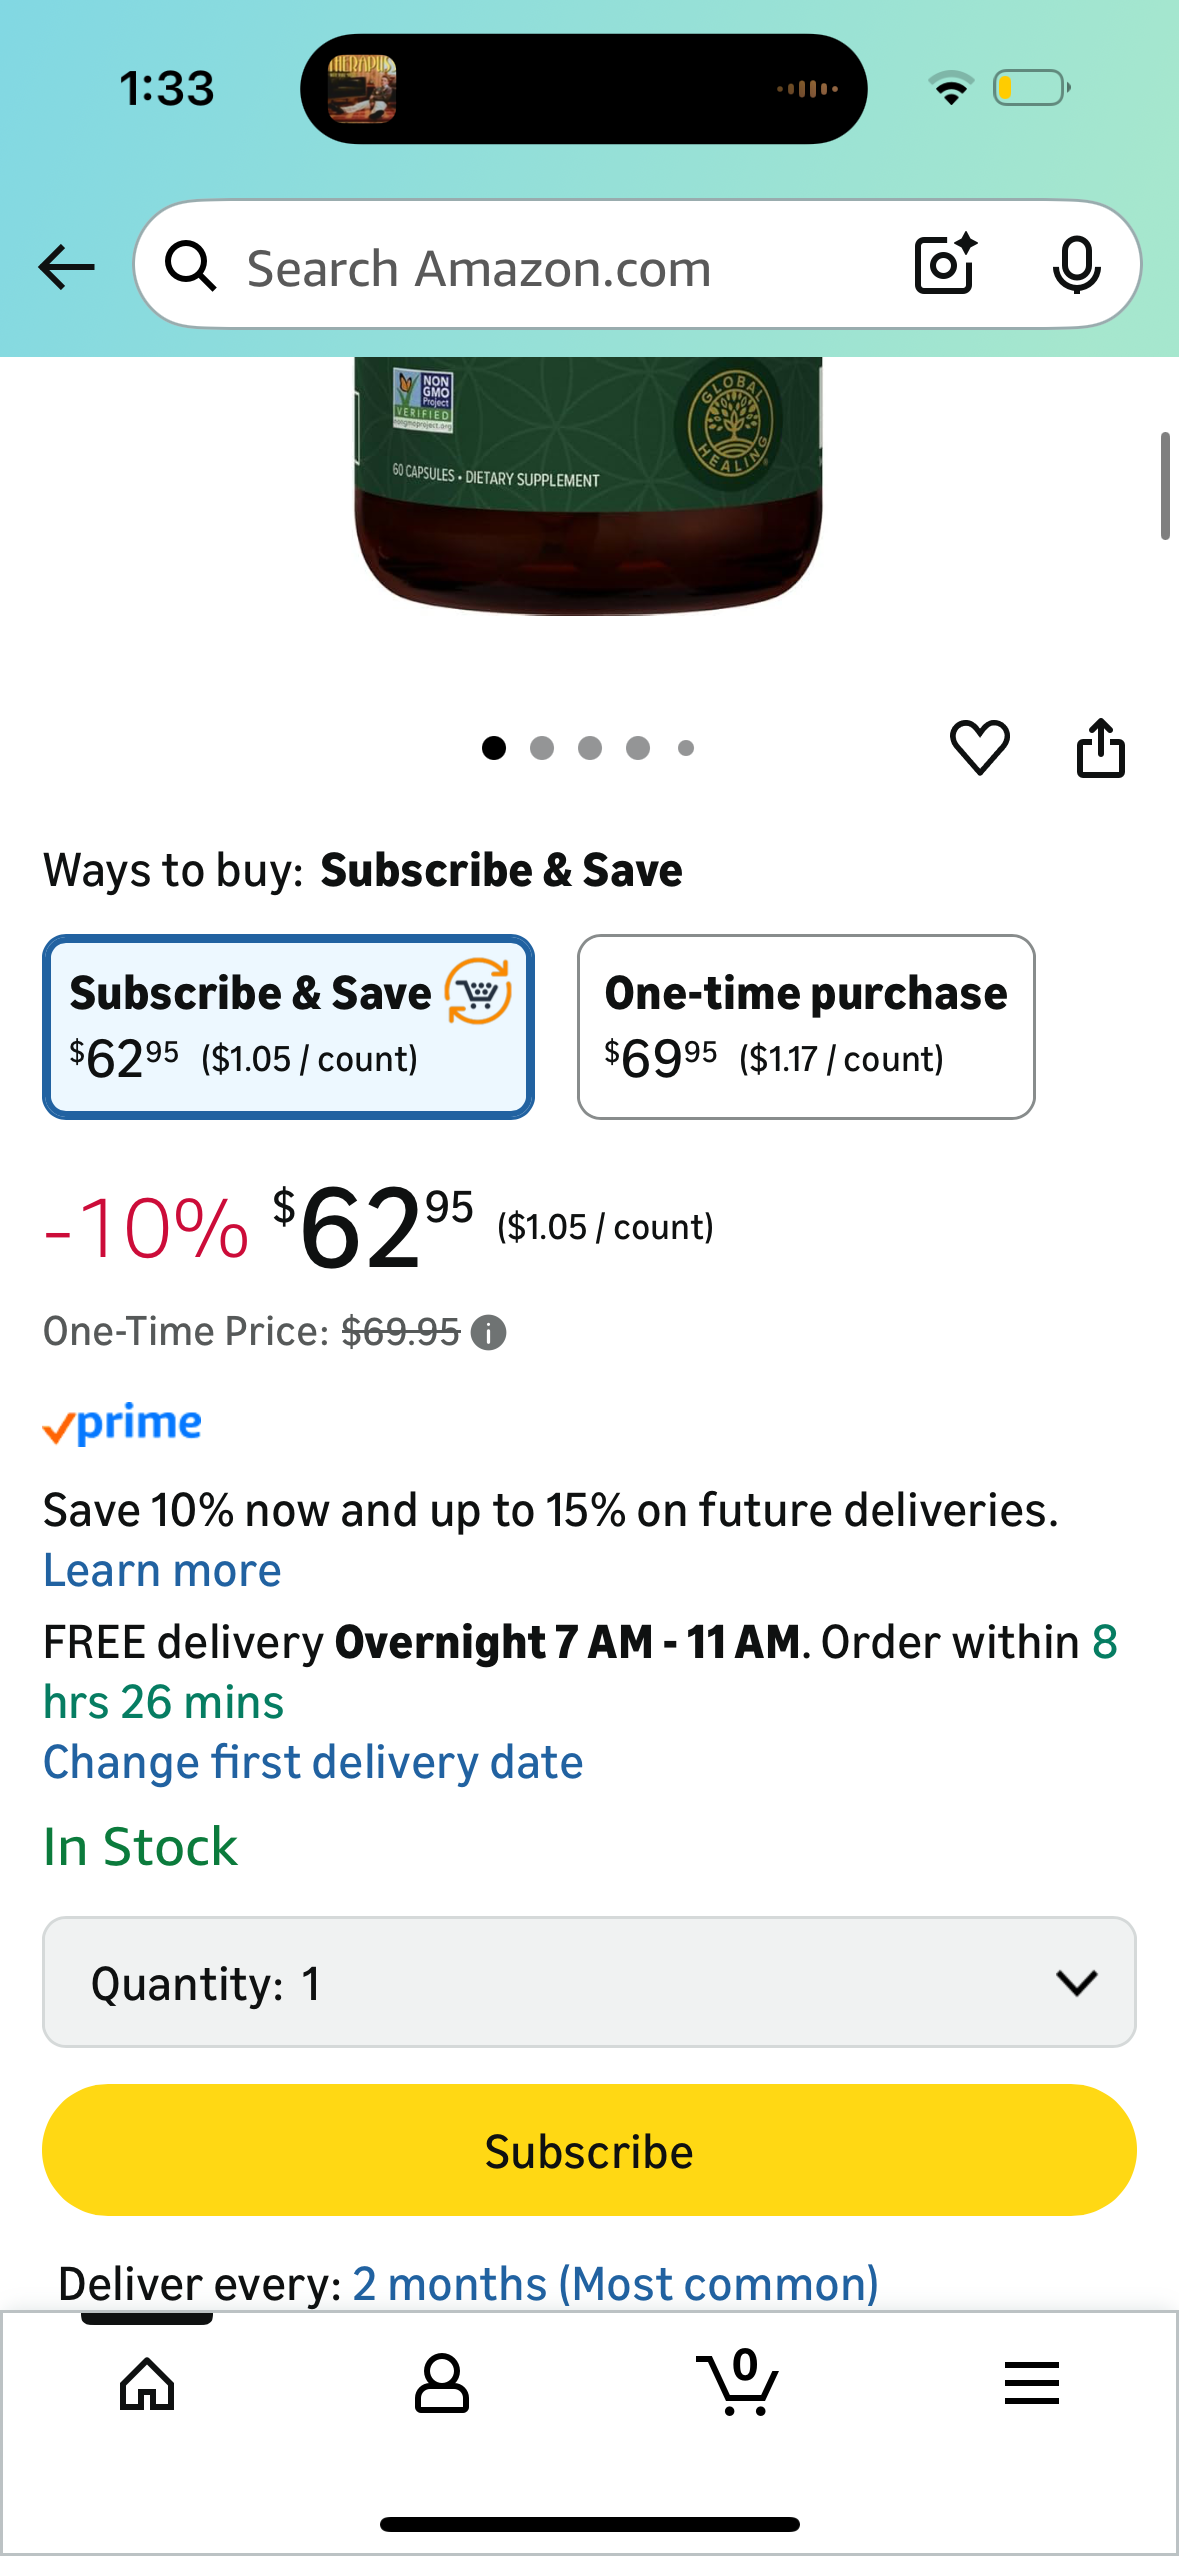This screenshot has height=2556, width=1179.
Task: Open the Learn more link
Action: [x=162, y=1571]
